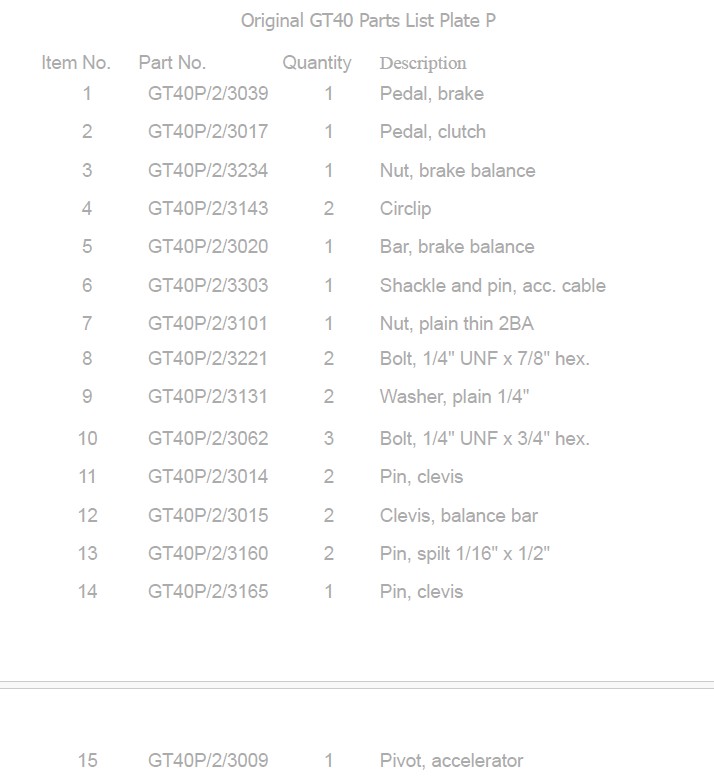Image resolution: width=714 pixels, height=784 pixels.
Task: Select Shackle and pin, acc. cable text
Action: coord(492,286)
